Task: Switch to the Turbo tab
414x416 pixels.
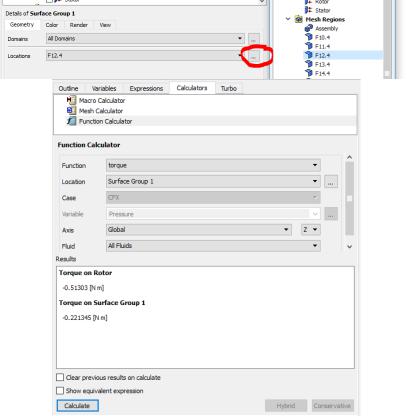Action: (x=229, y=88)
